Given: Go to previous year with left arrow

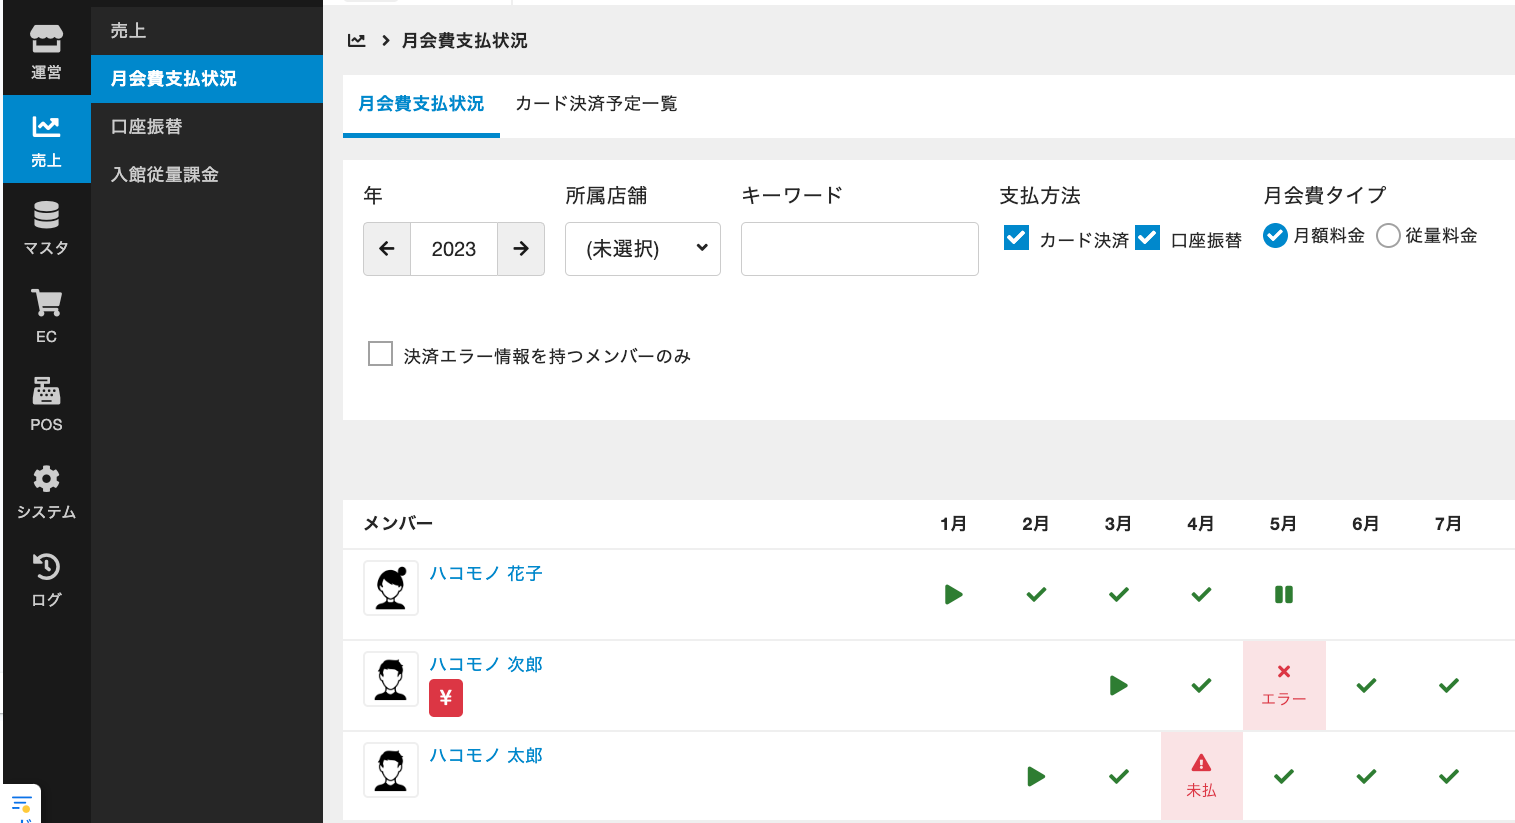Looking at the screenshot, I should click(x=387, y=249).
